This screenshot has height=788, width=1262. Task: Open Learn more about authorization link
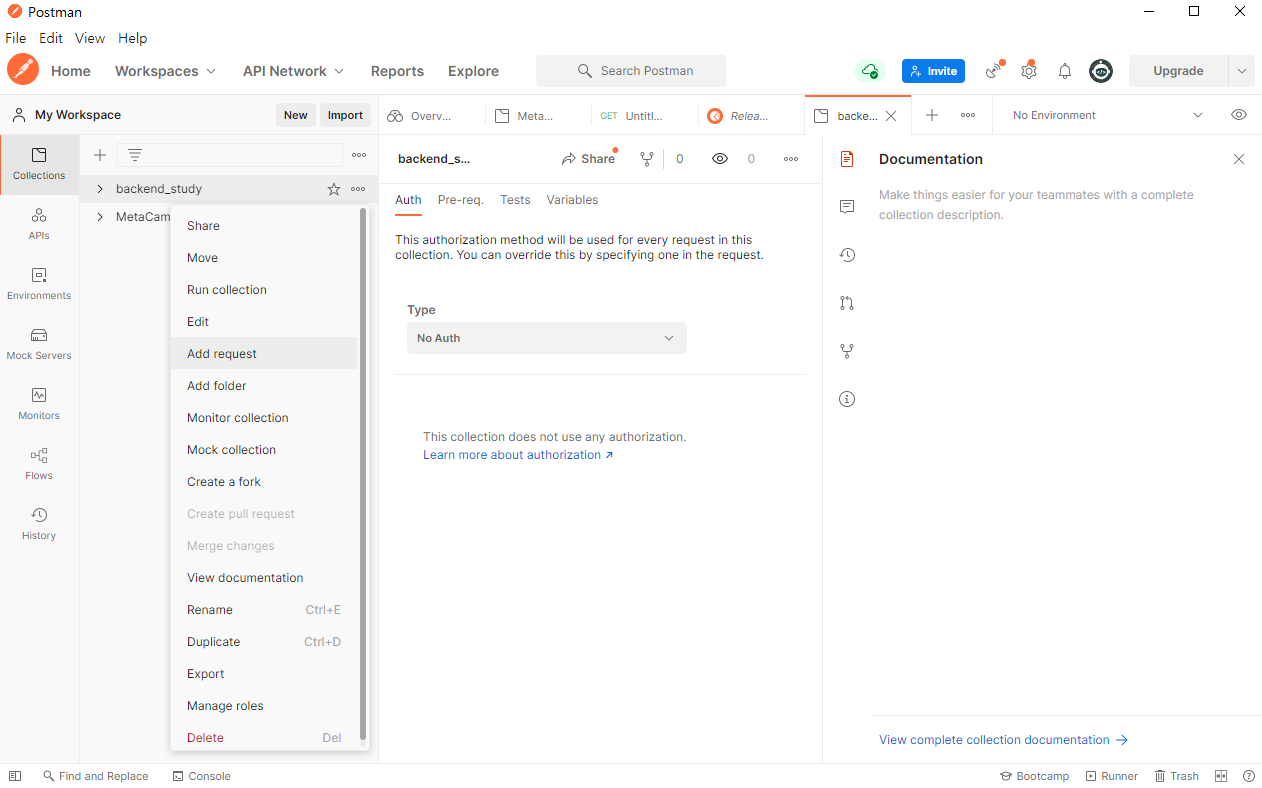(x=518, y=455)
